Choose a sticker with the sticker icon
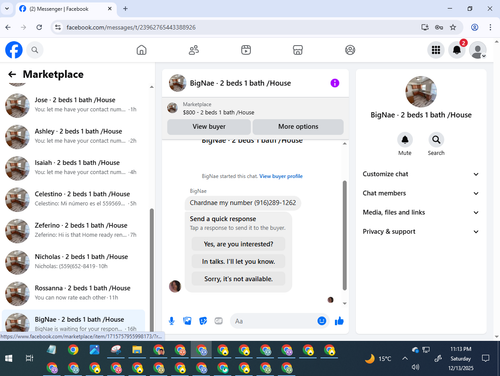Viewport: 500px width, 376px height. tap(203, 321)
